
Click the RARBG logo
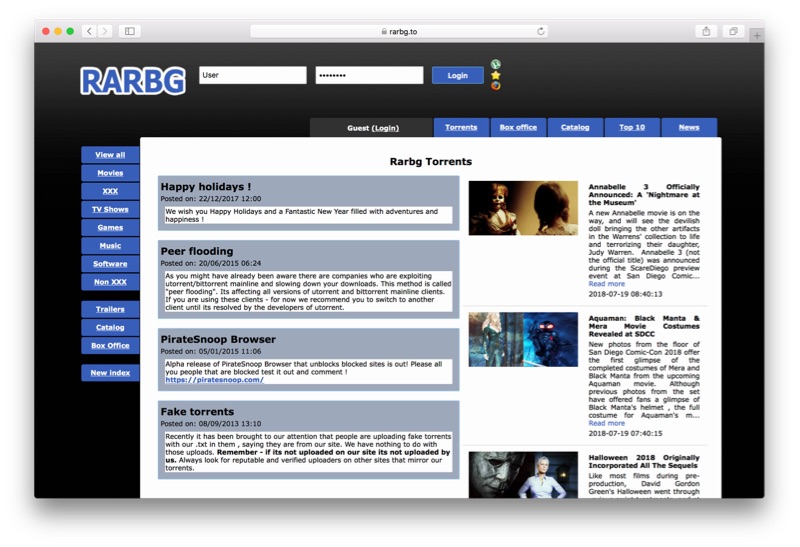pyautogui.click(x=133, y=80)
